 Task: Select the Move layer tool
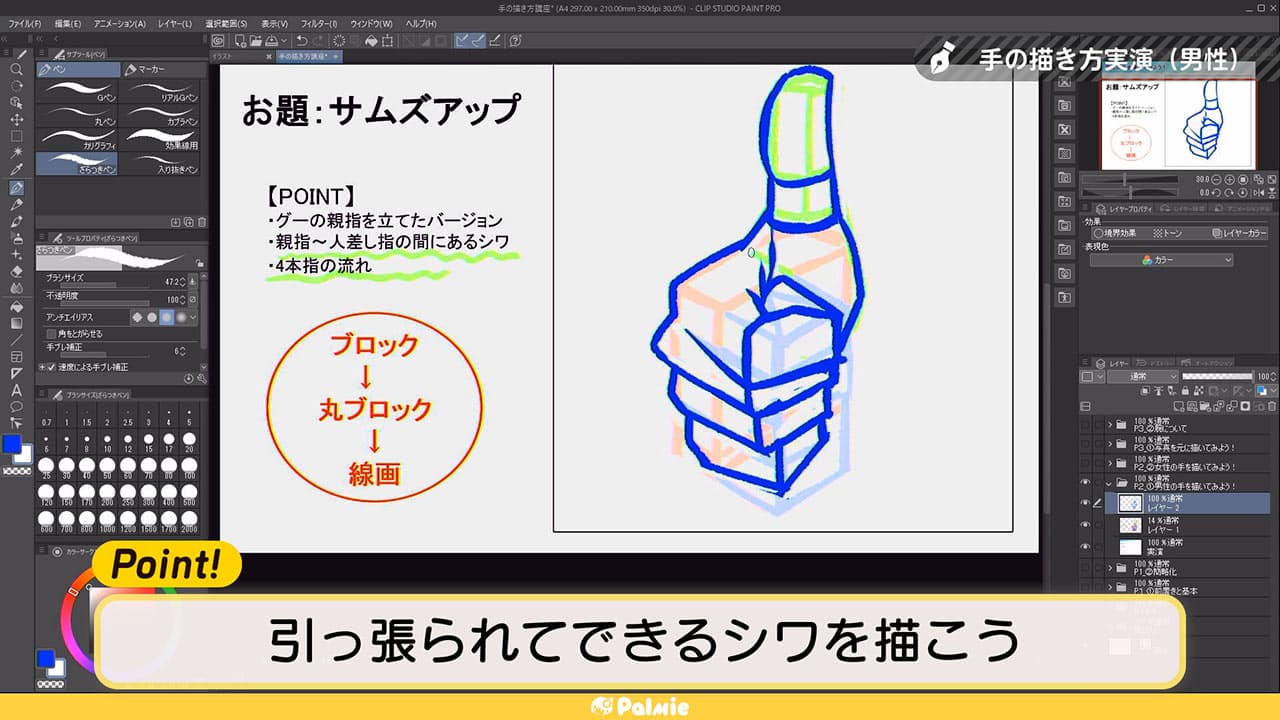[16, 119]
